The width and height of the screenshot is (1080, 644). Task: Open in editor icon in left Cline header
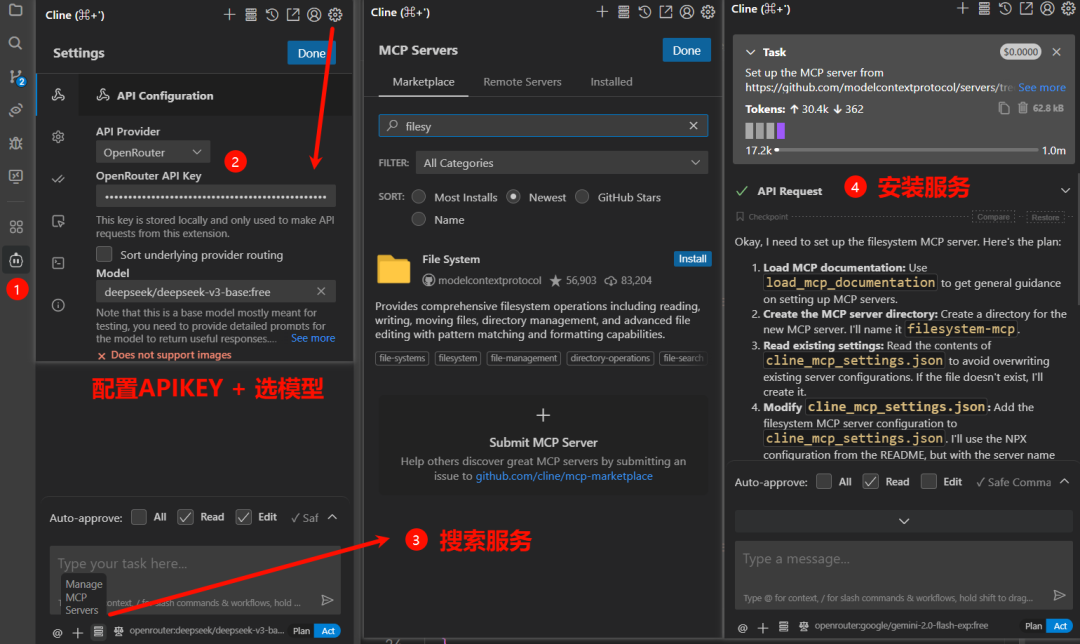pyautogui.click(x=293, y=14)
